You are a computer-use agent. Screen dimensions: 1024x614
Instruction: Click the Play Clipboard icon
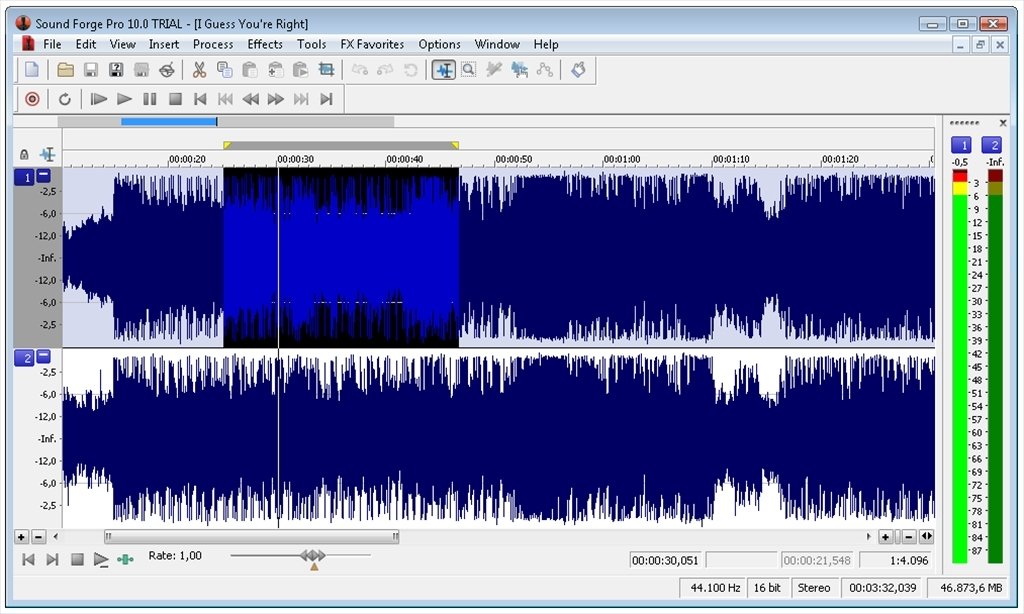(x=301, y=69)
